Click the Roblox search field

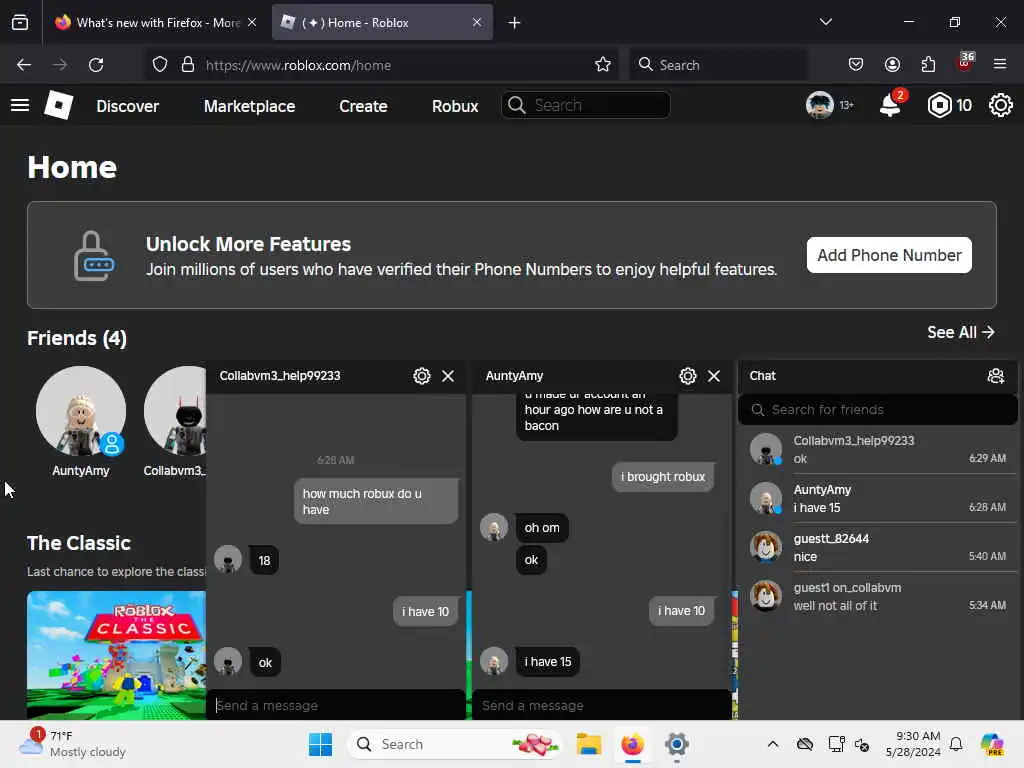[586, 105]
